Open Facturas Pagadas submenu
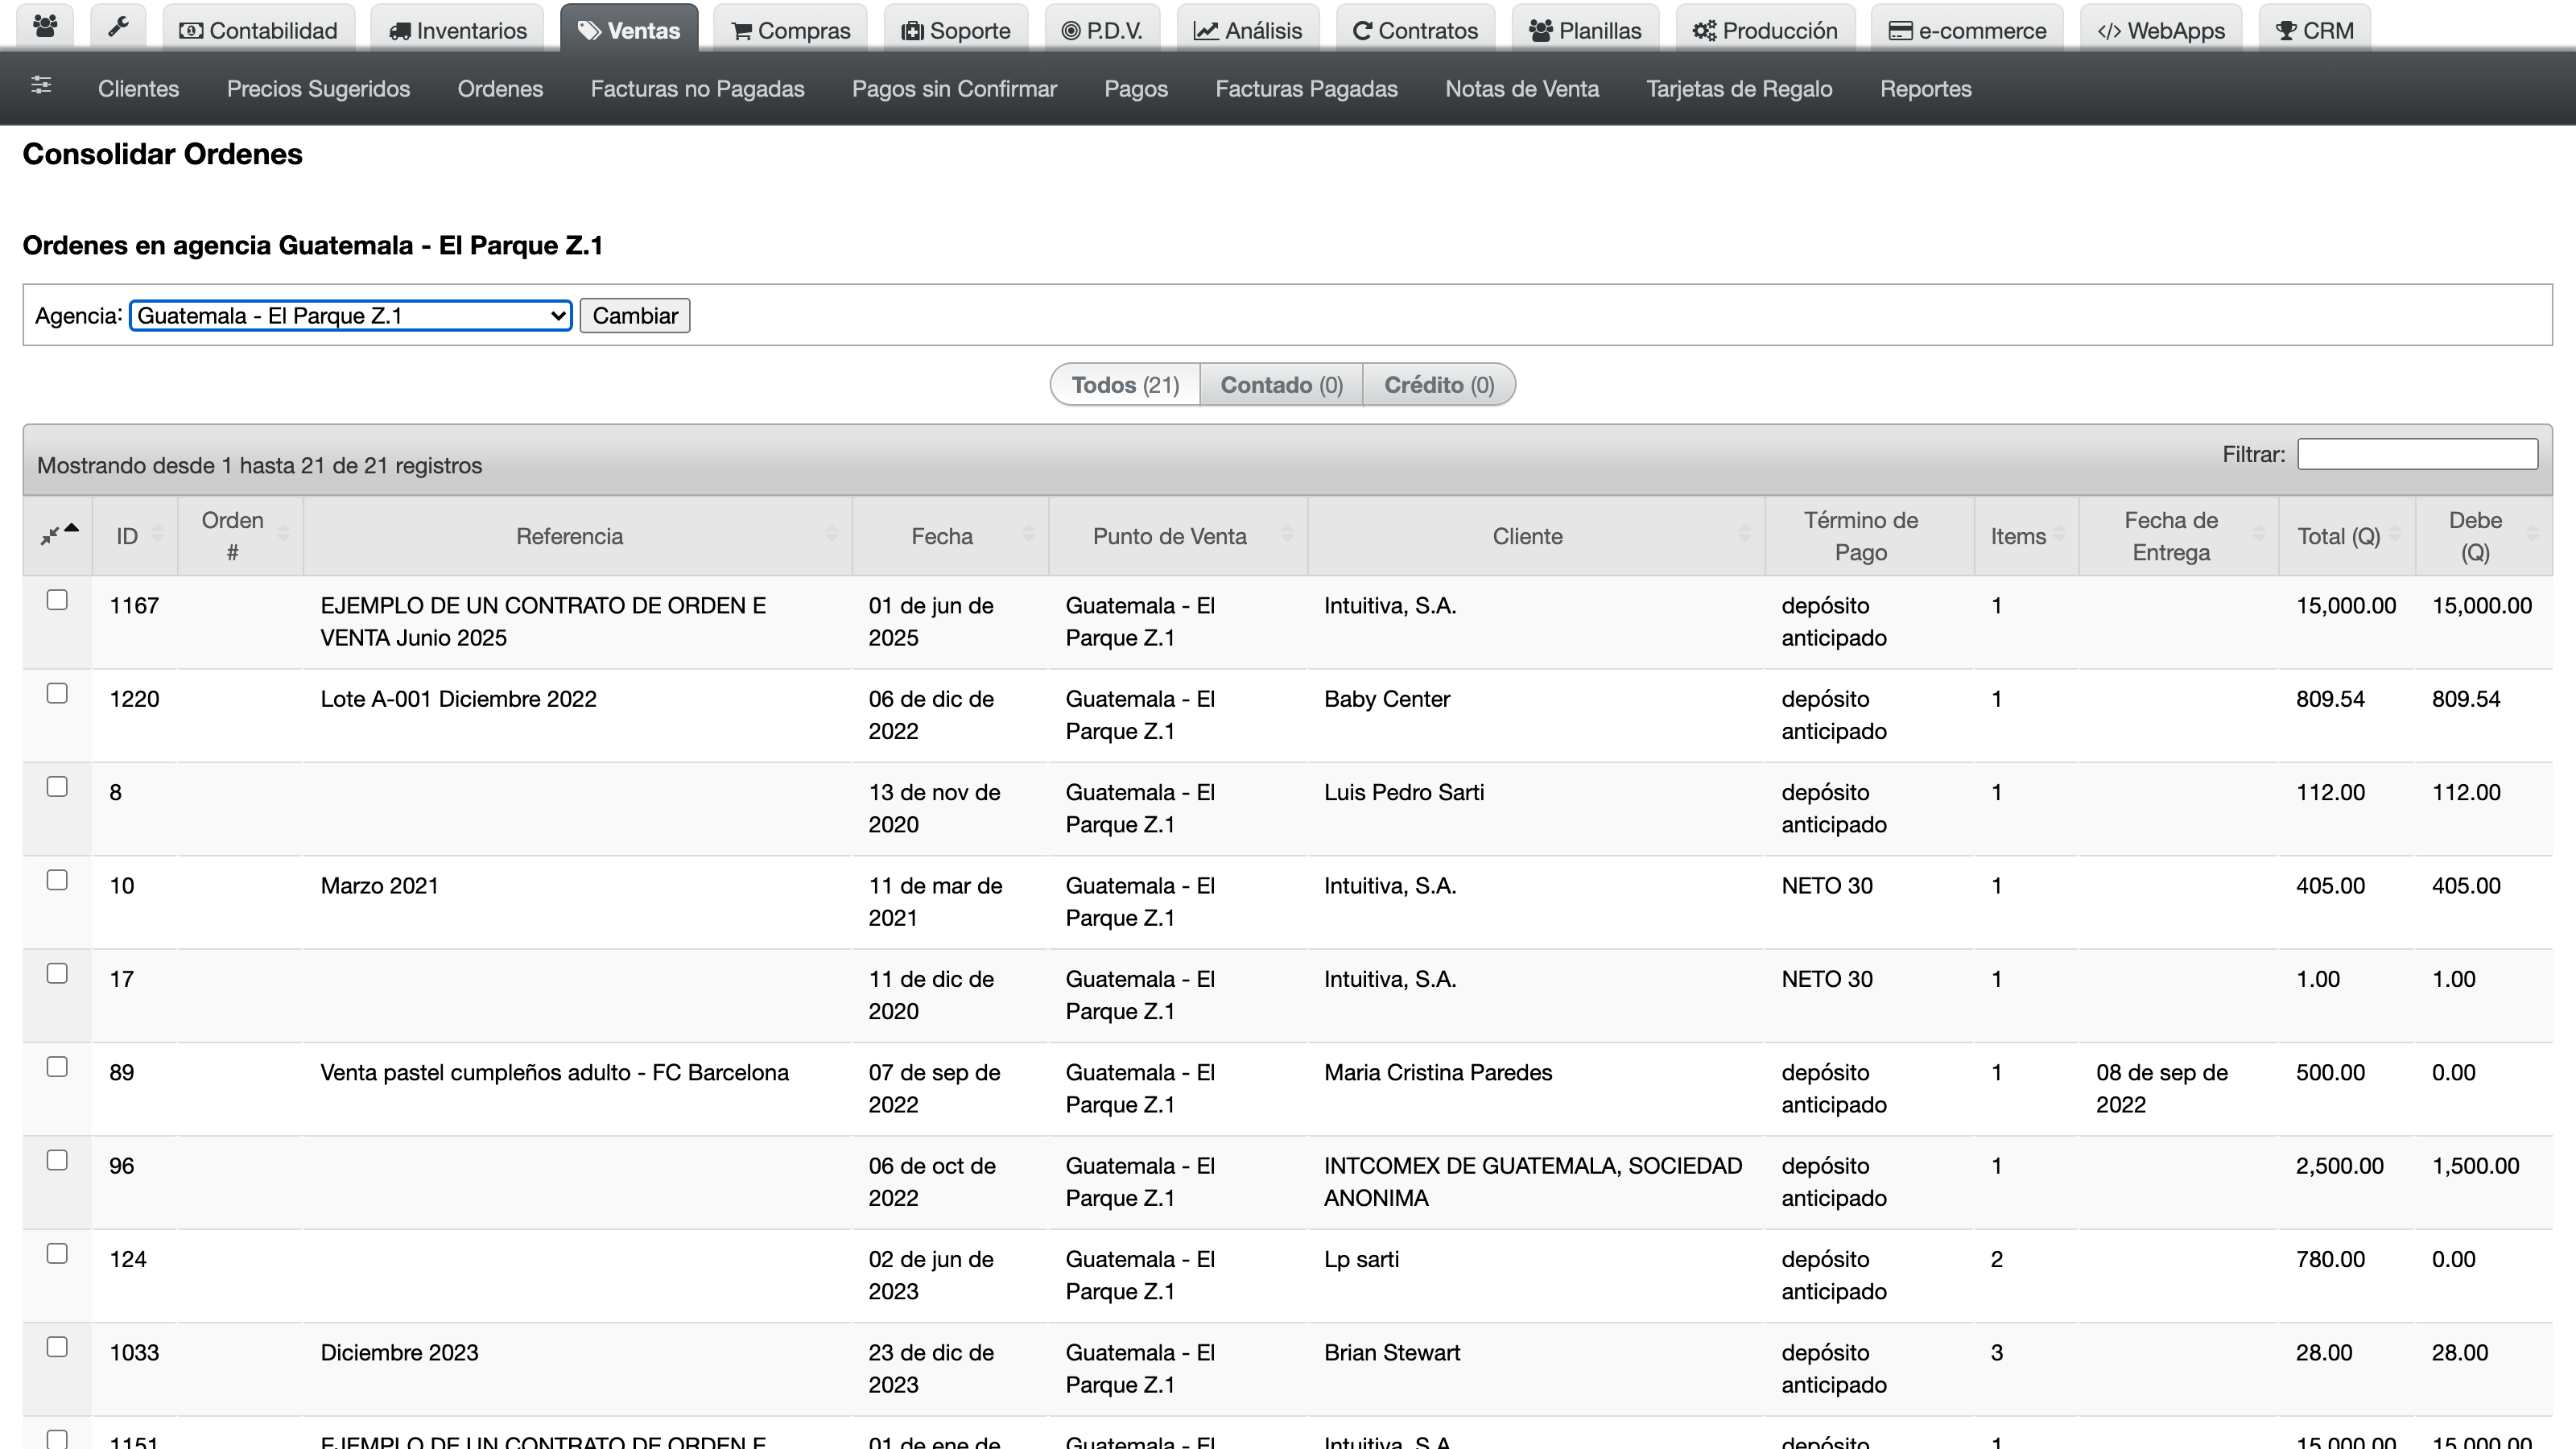2576x1449 pixels. (1306, 89)
